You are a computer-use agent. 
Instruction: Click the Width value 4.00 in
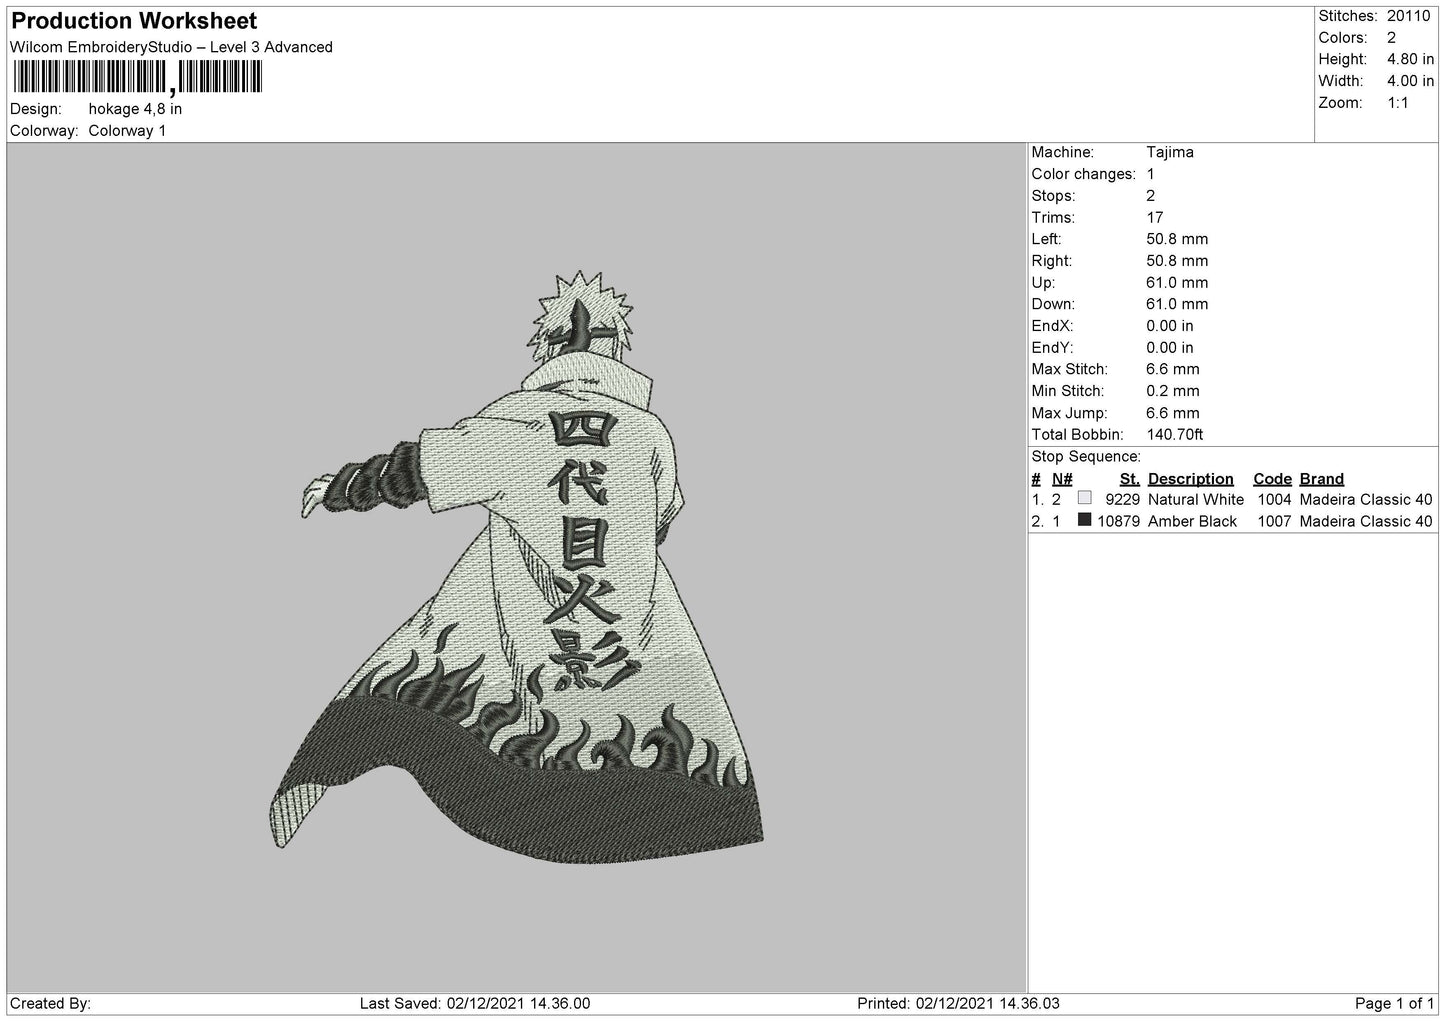pos(1410,81)
